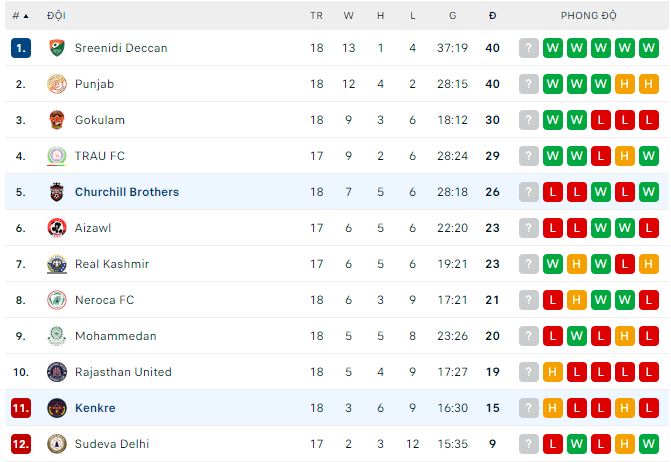Screen dimensions: 671x462
Task: Click the Punjab team crest icon
Action: (x=56, y=84)
